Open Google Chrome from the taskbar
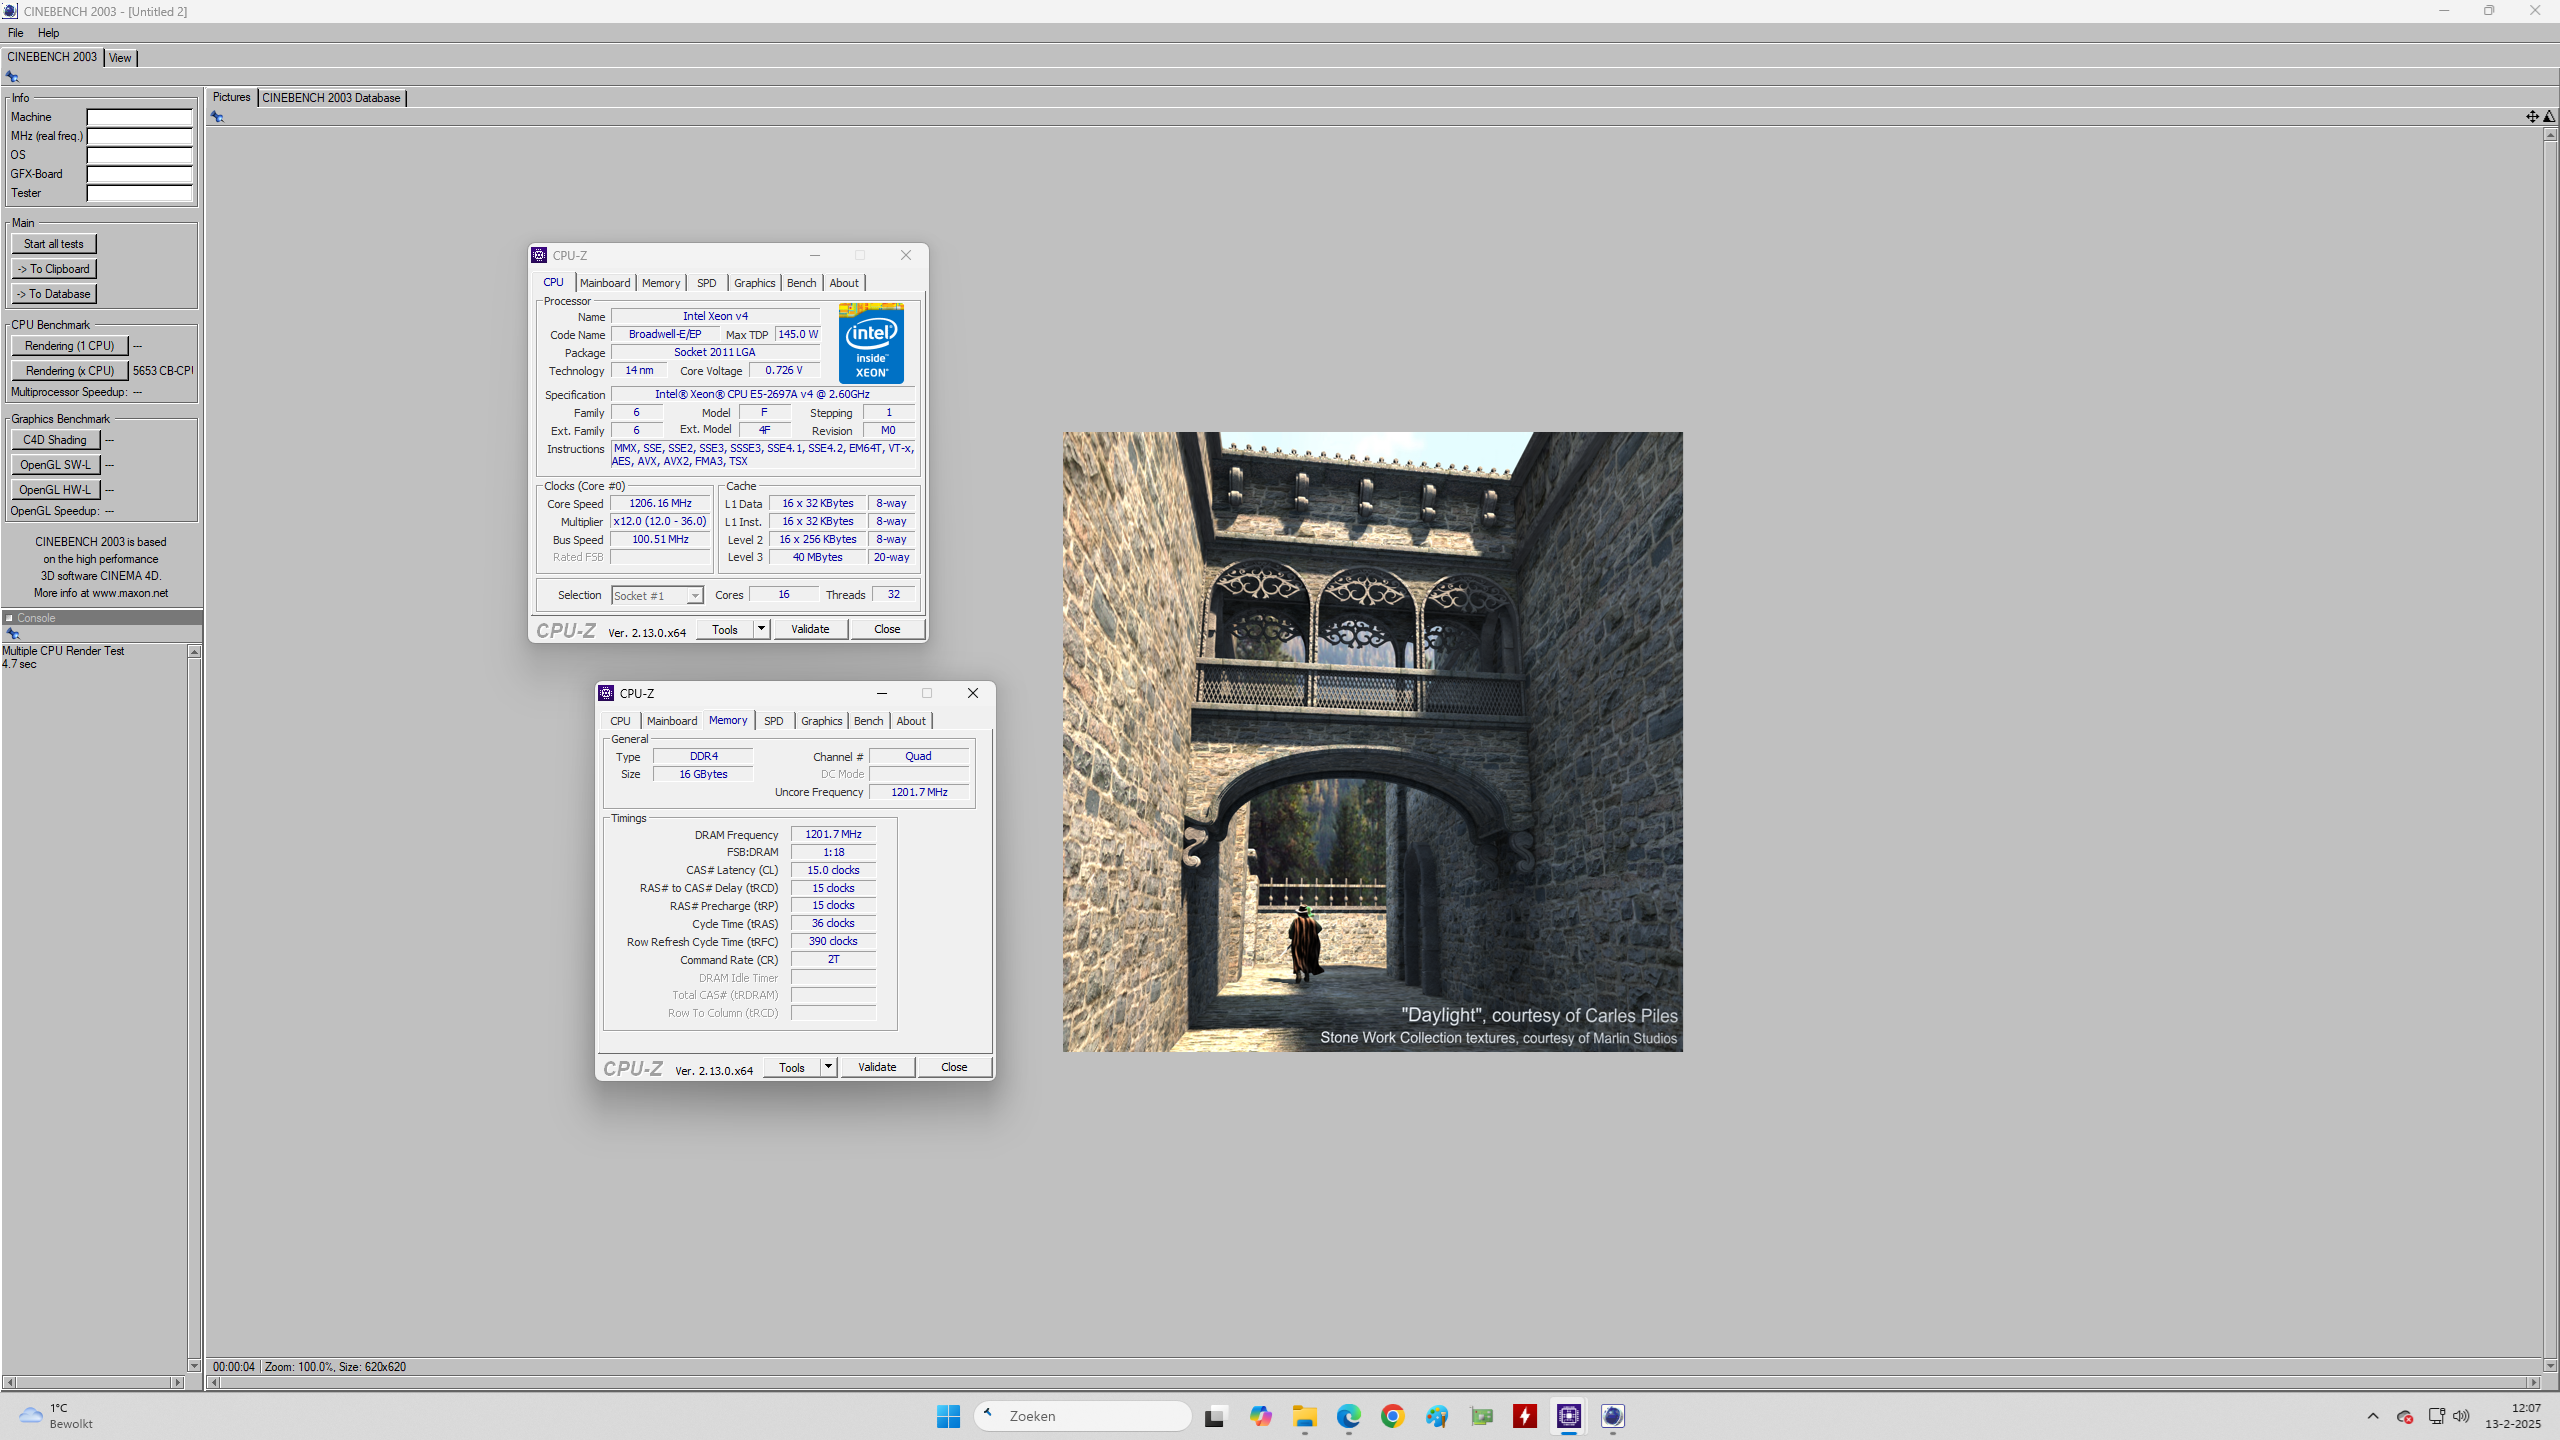2560x1440 pixels. (1393, 1416)
